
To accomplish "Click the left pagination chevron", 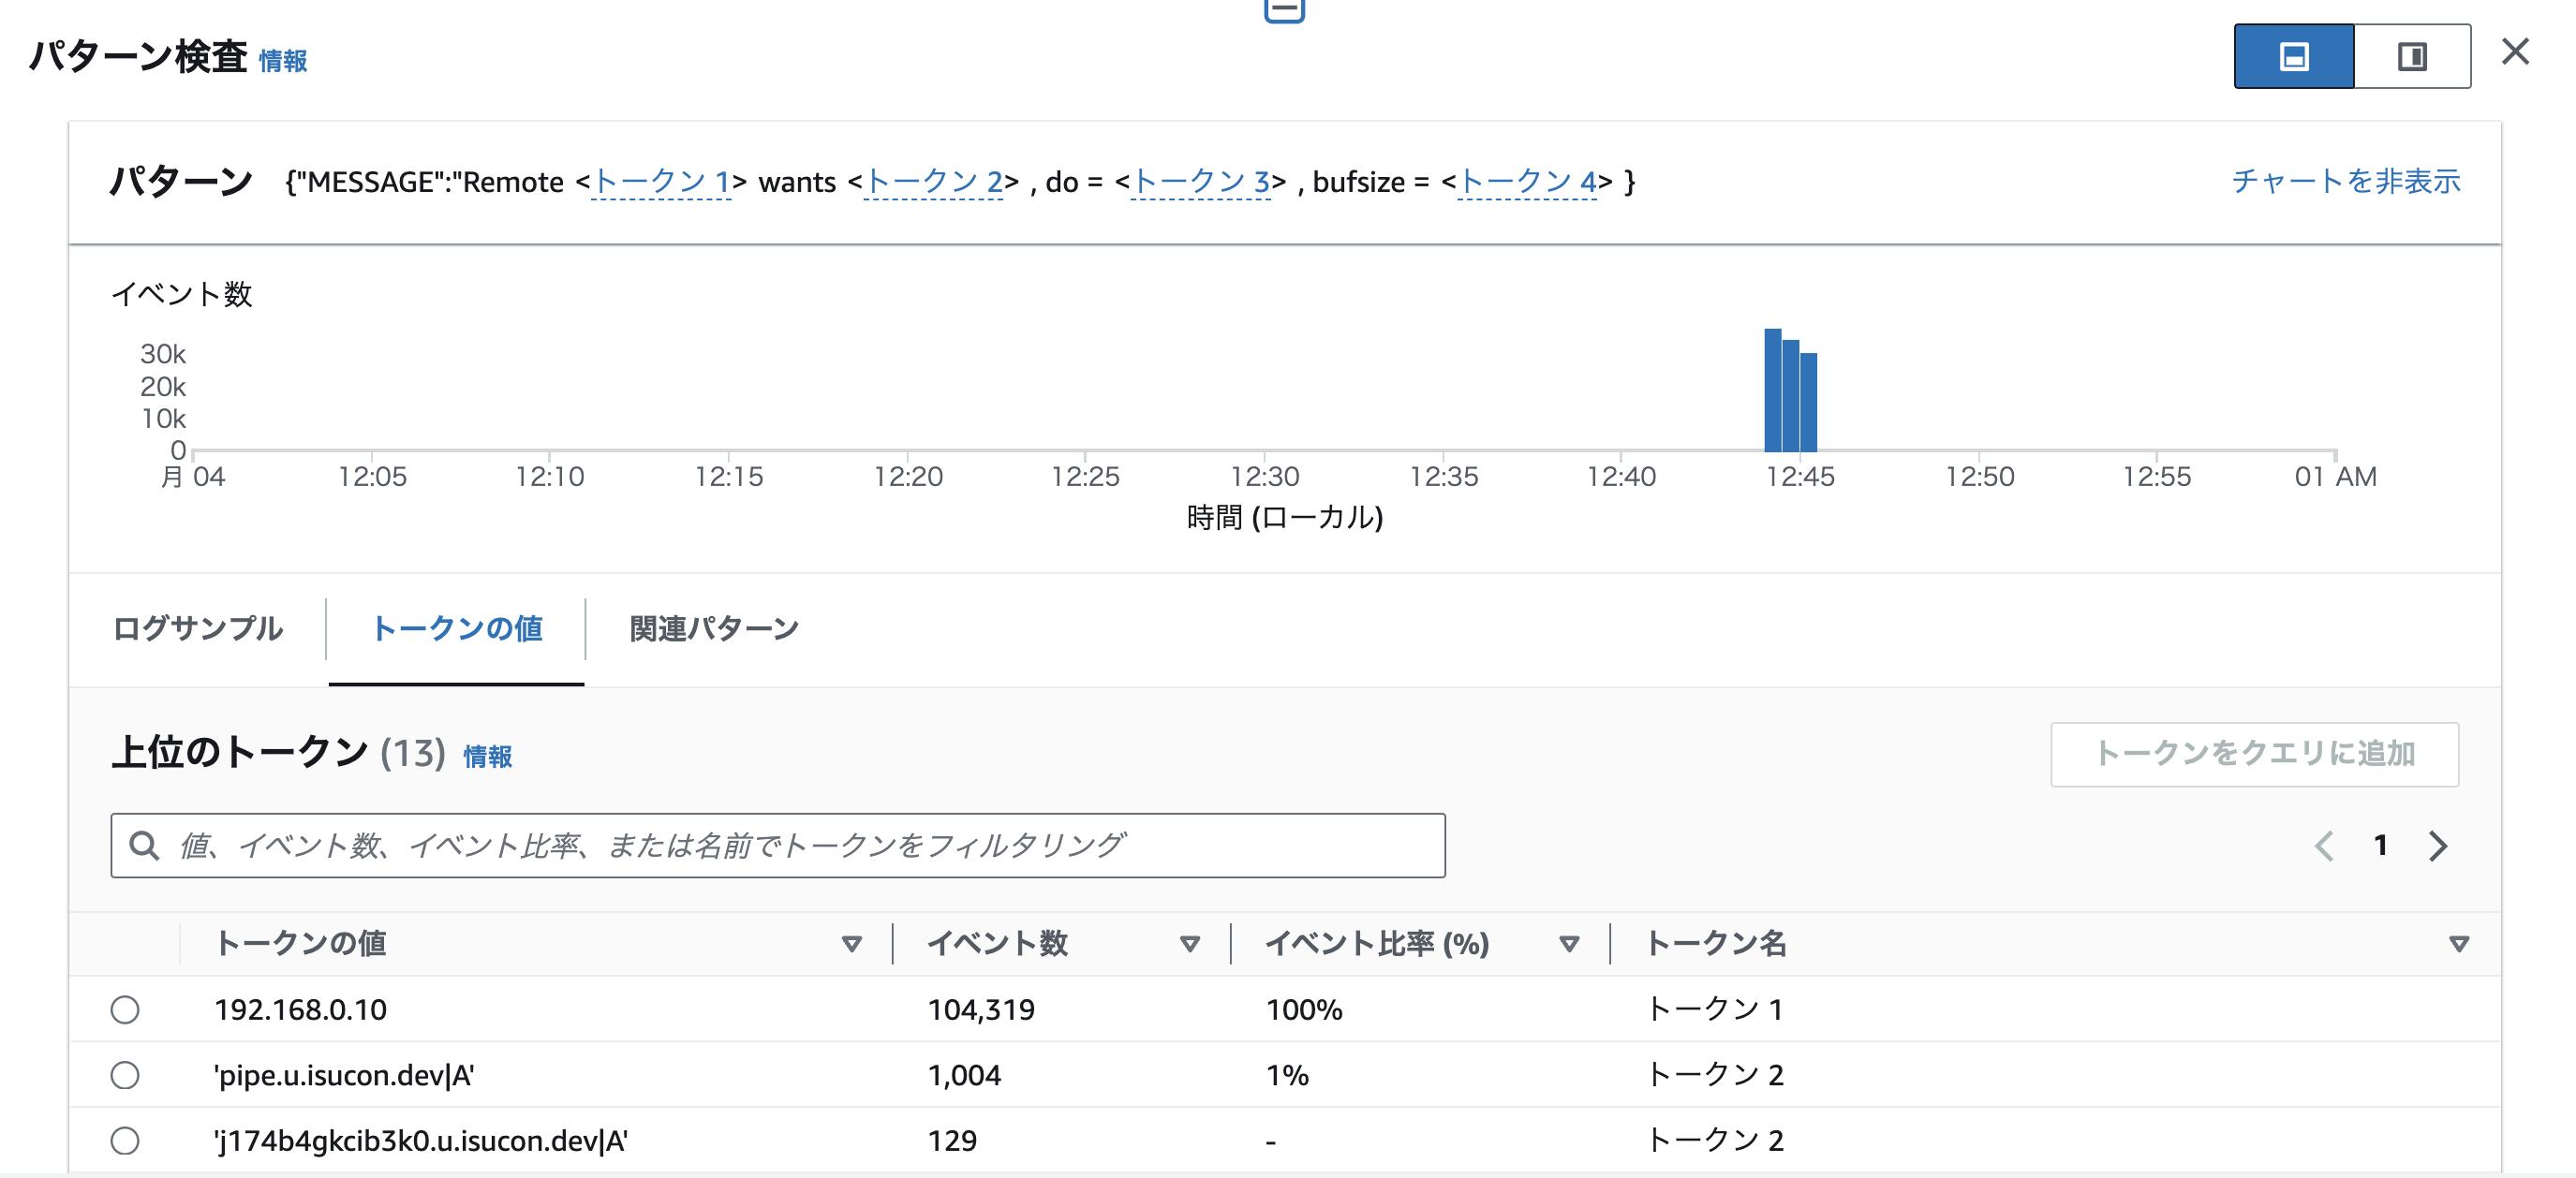I will click(x=2325, y=845).
